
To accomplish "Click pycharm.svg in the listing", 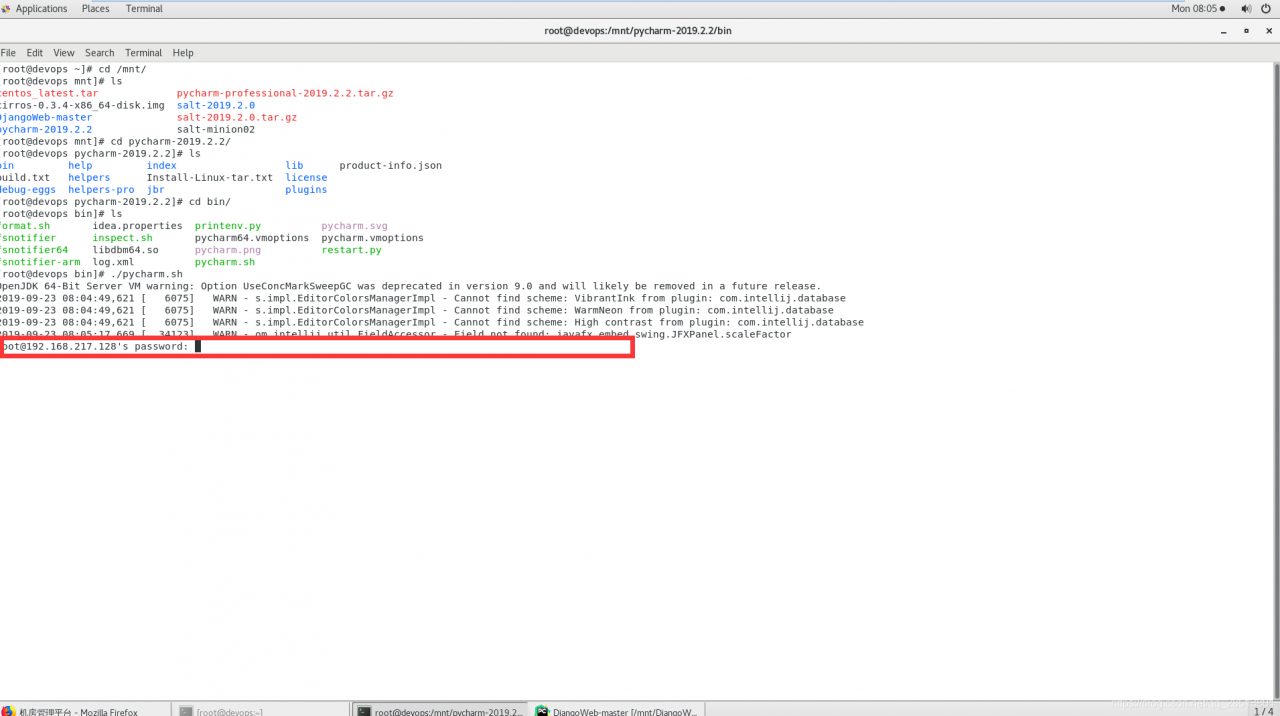I will click(x=354, y=226).
